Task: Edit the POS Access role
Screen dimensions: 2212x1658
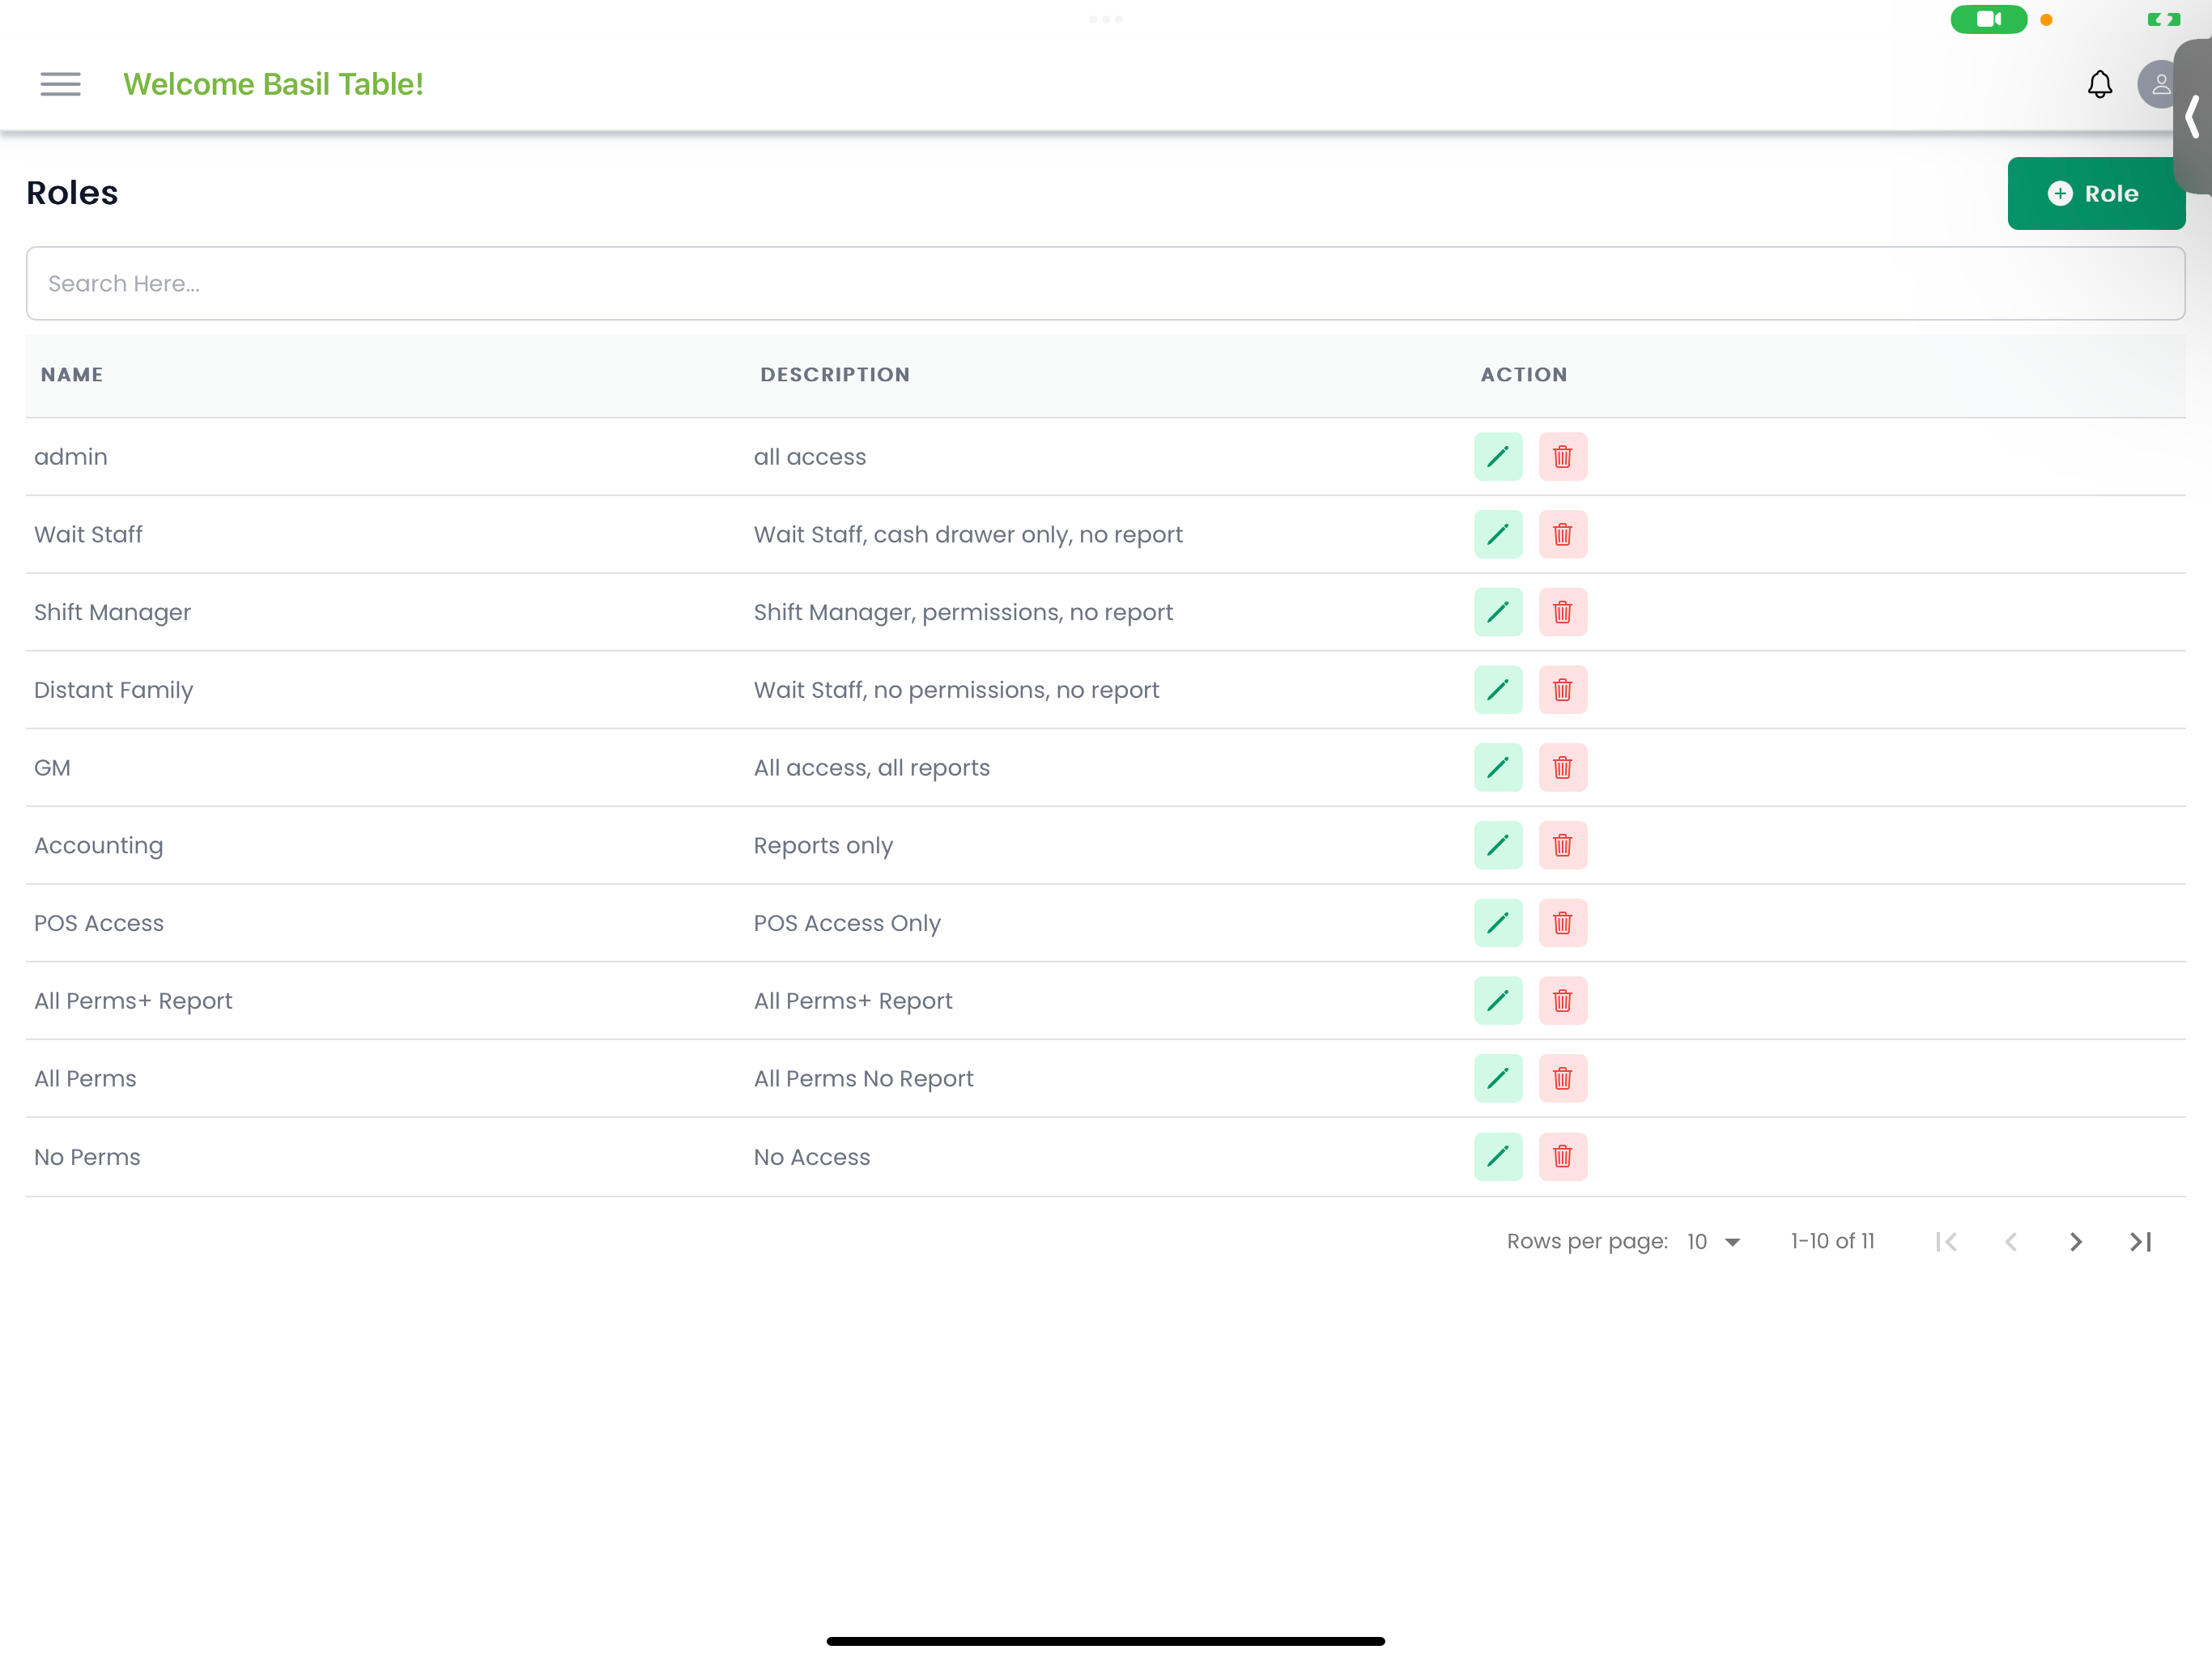Action: pos(1497,923)
